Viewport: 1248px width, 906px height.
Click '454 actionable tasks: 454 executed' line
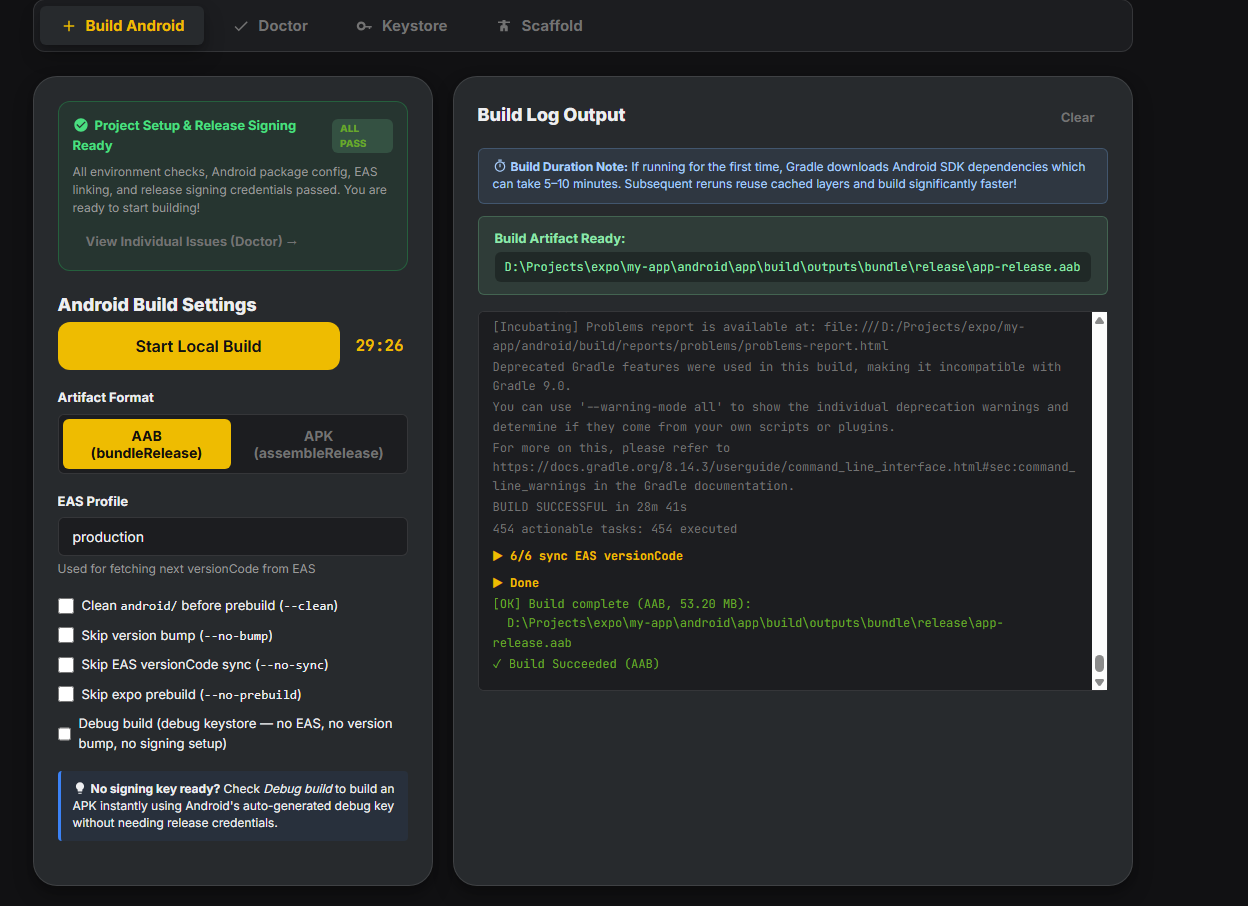pos(615,529)
